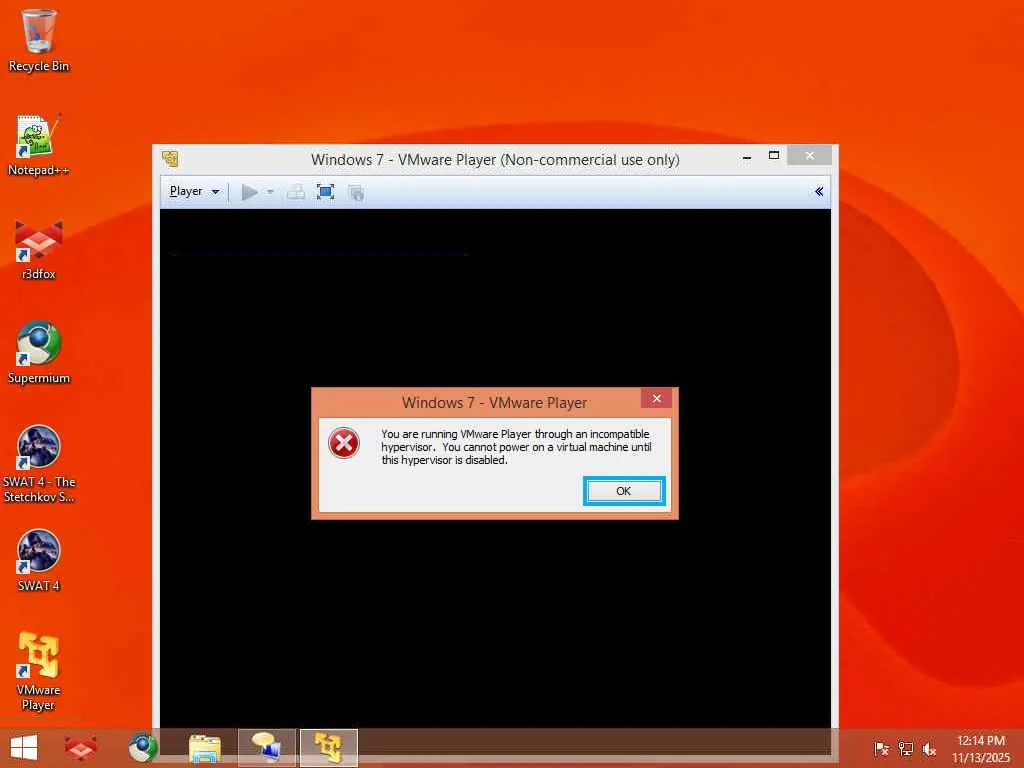Open the Player menu dropdown

pyautogui.click(x=194, y=191)
